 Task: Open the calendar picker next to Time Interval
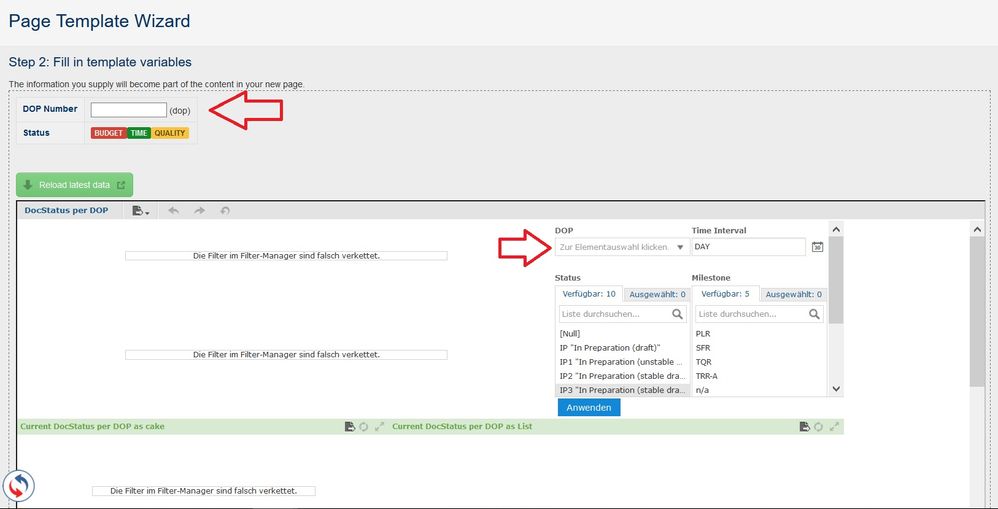click(818, 247)
